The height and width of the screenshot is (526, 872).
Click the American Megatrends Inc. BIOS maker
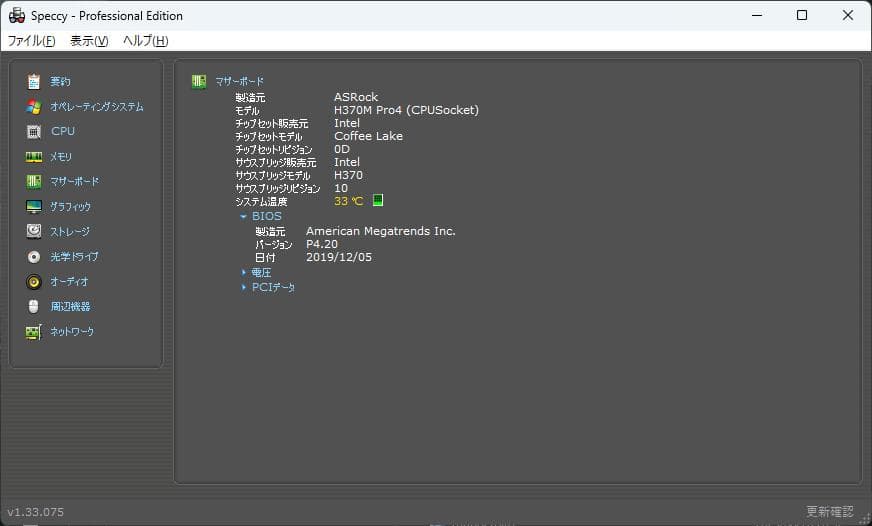click(x=381, y=231)
